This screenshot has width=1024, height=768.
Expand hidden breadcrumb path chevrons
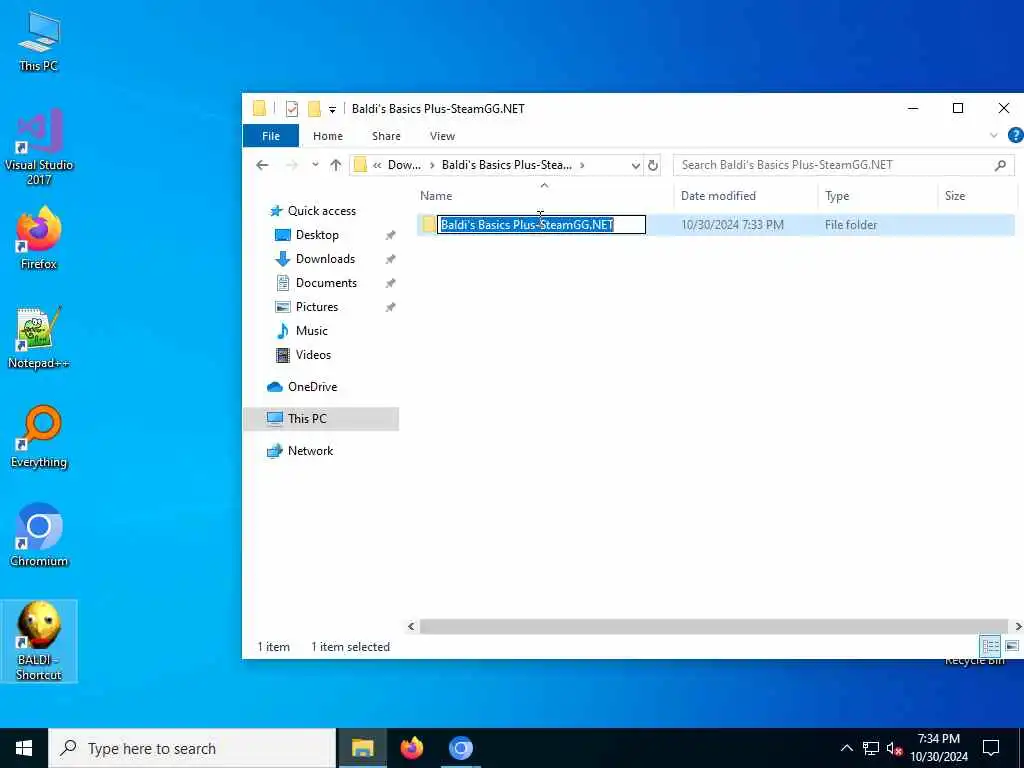coord(377,165)
